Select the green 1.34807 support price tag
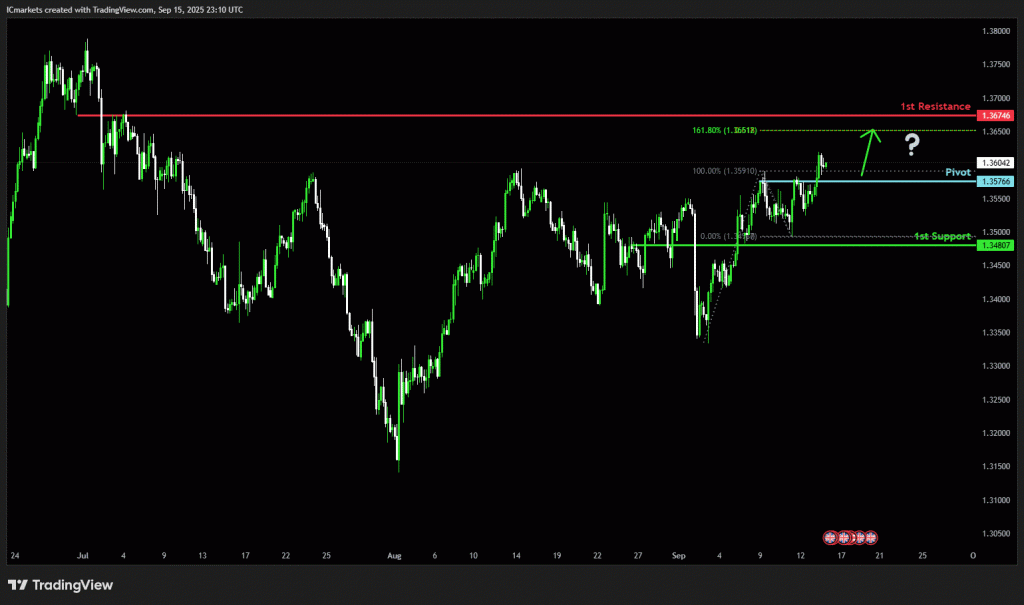 pos(995,246)
